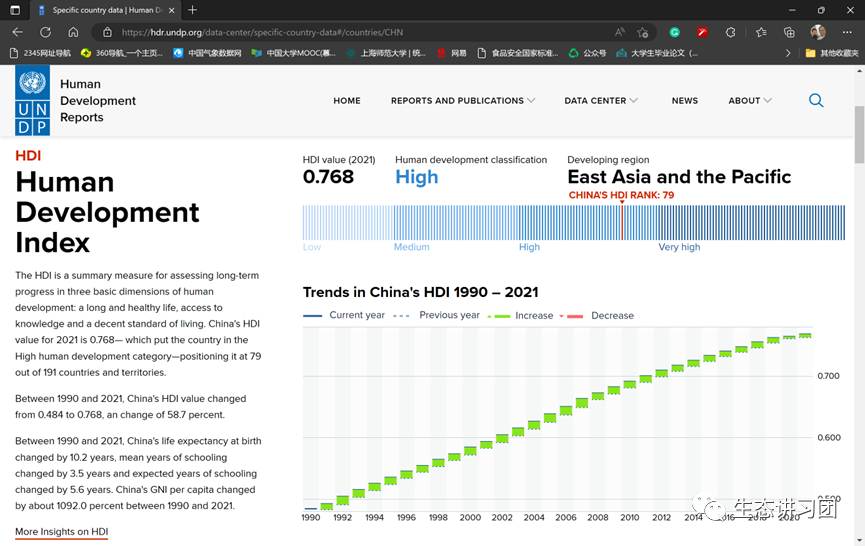Open the Read aloud icon in address bar

[620, 32]
